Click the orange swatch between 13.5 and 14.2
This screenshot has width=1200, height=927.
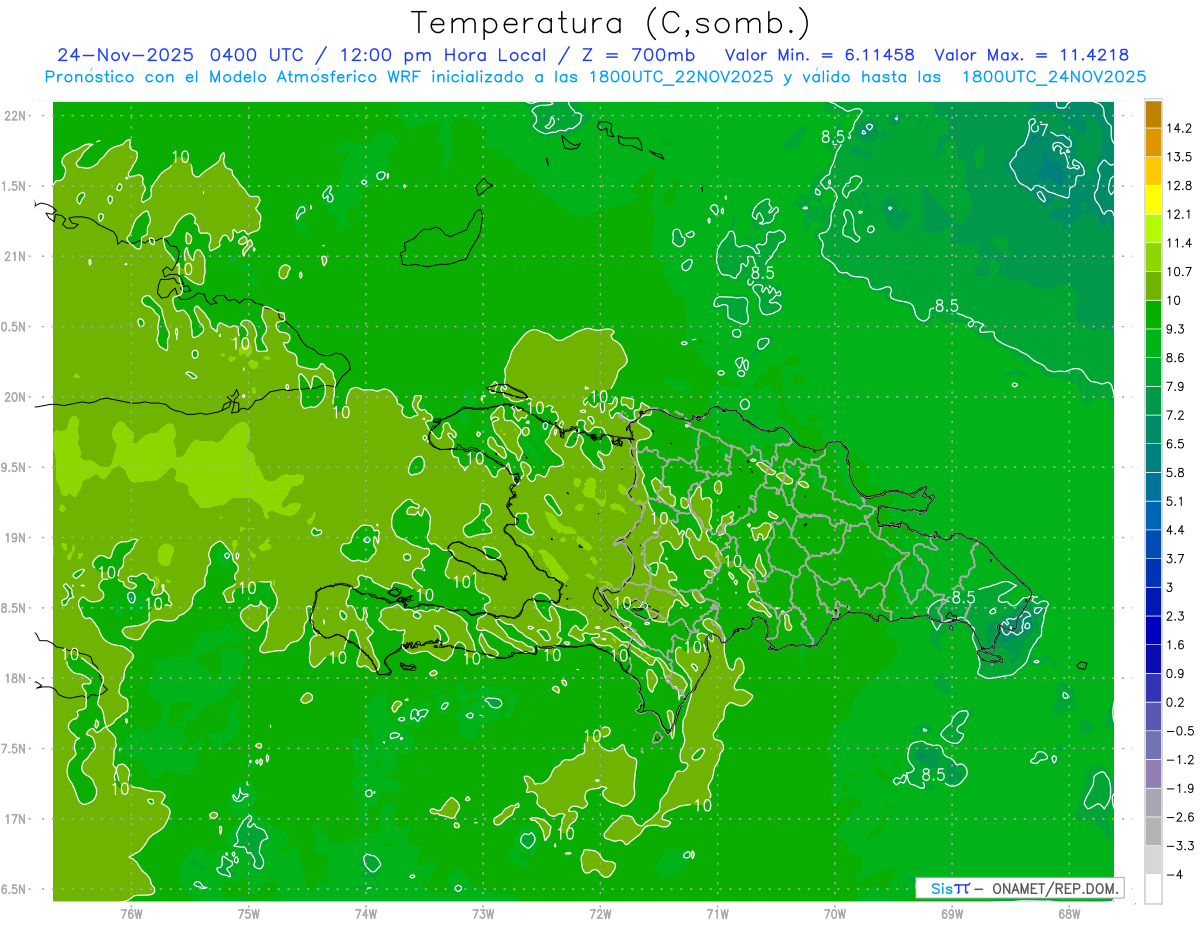click(1153, 142)
